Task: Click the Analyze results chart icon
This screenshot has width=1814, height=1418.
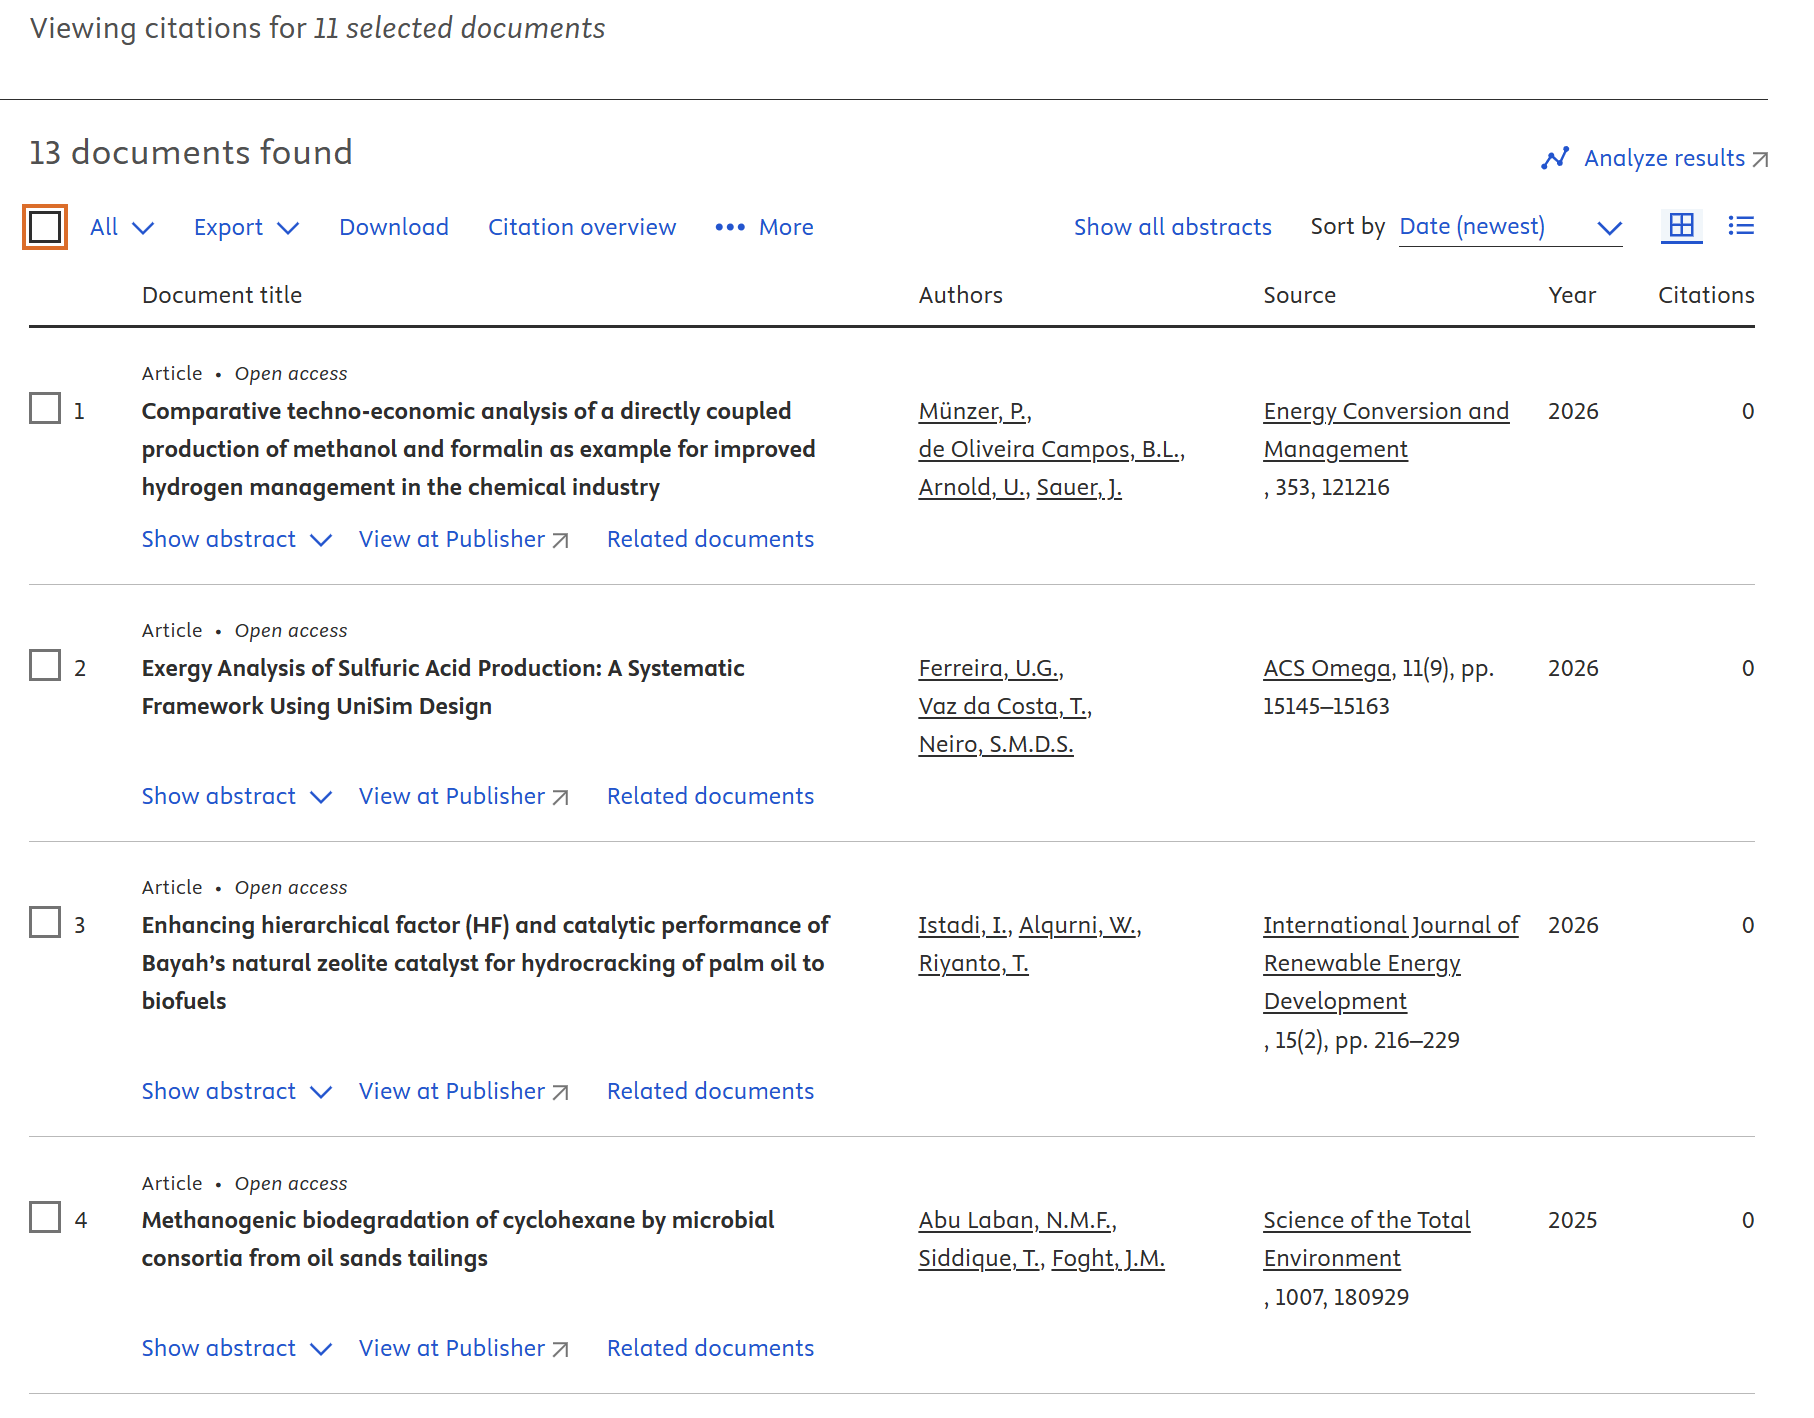Action: (x=1555, y=158)
